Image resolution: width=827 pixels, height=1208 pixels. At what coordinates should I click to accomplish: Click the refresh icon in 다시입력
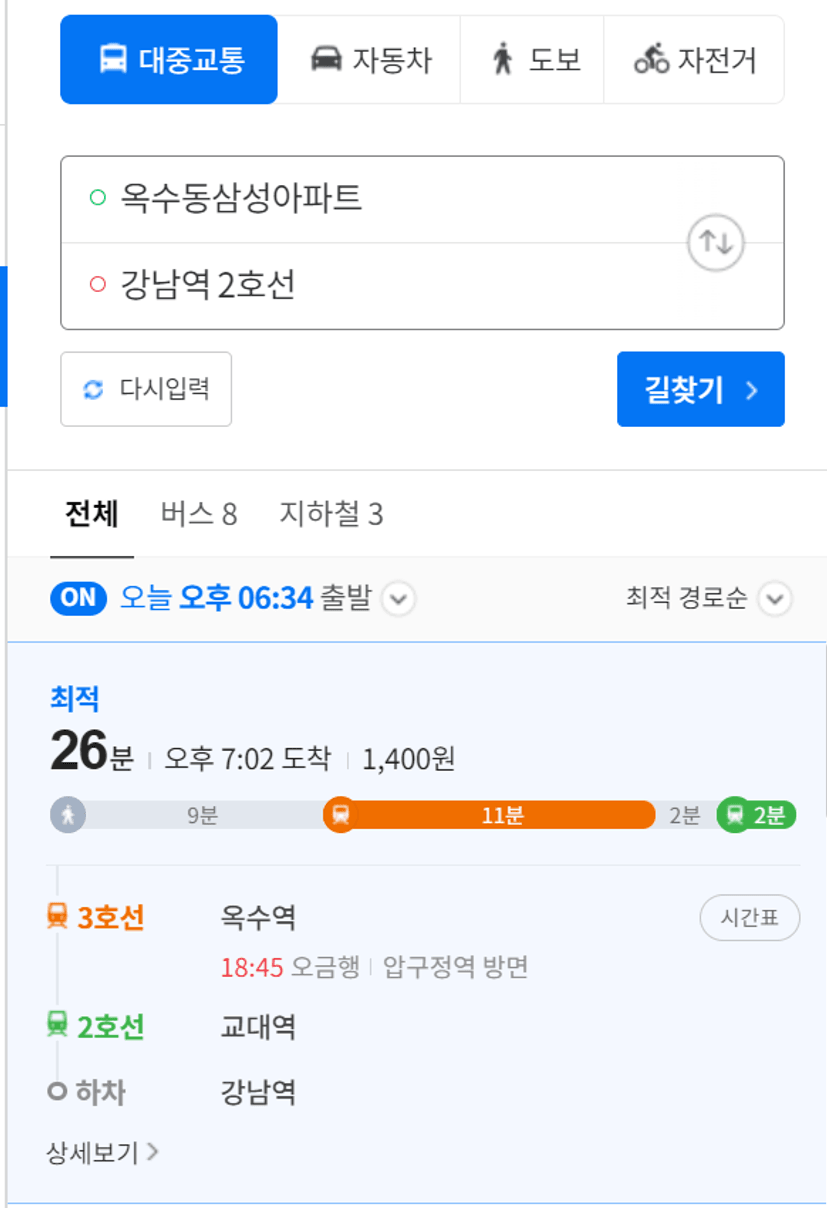93,389
